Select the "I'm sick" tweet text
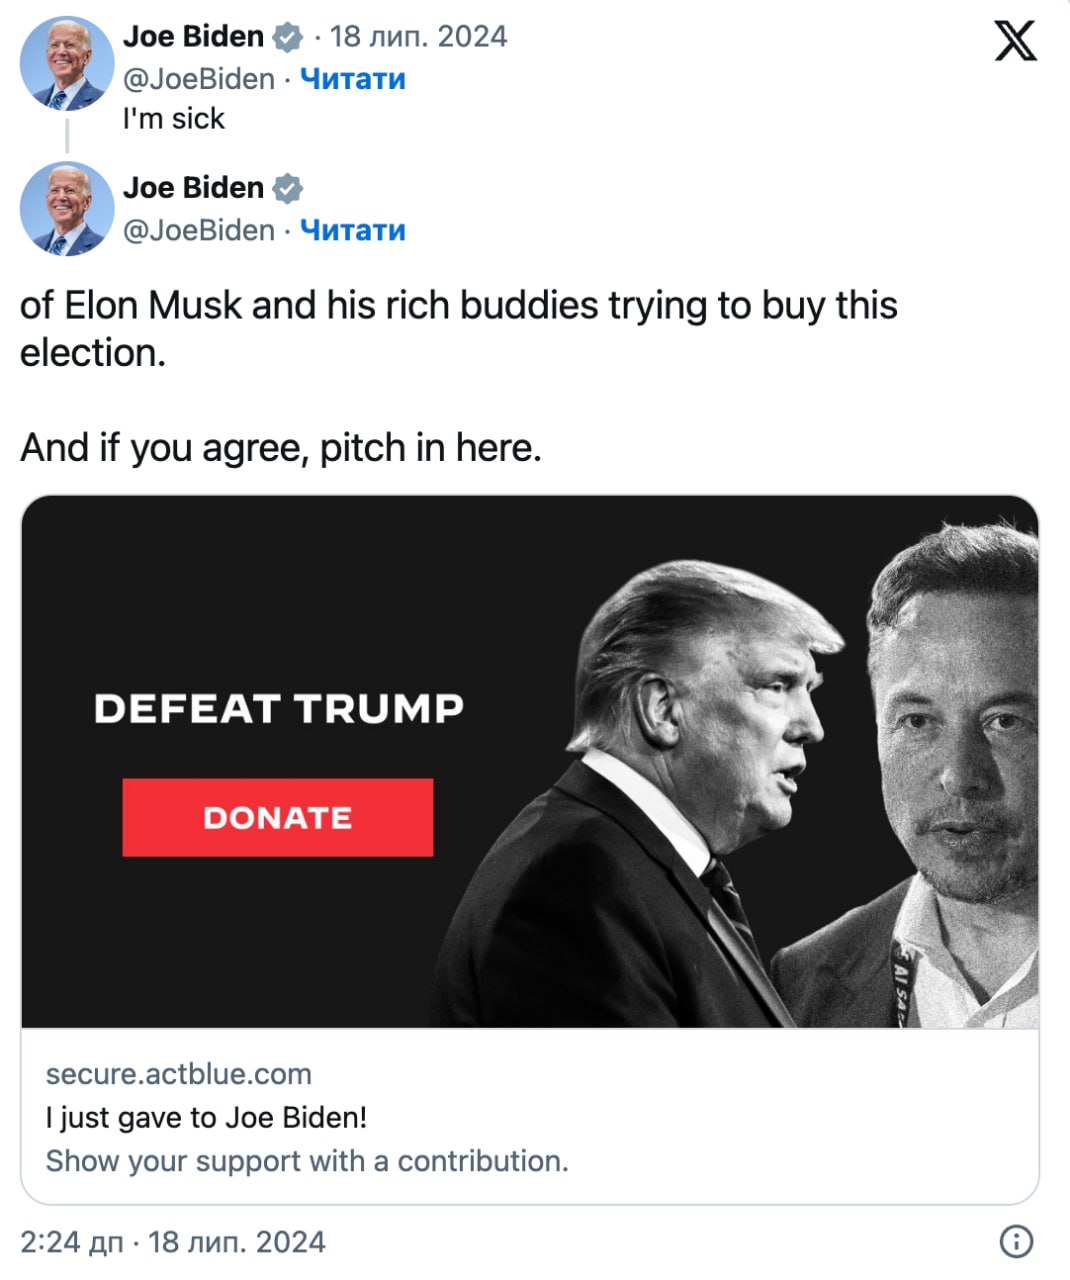Viewport: 1070px width, 1280px height. [x=174, y=119]
